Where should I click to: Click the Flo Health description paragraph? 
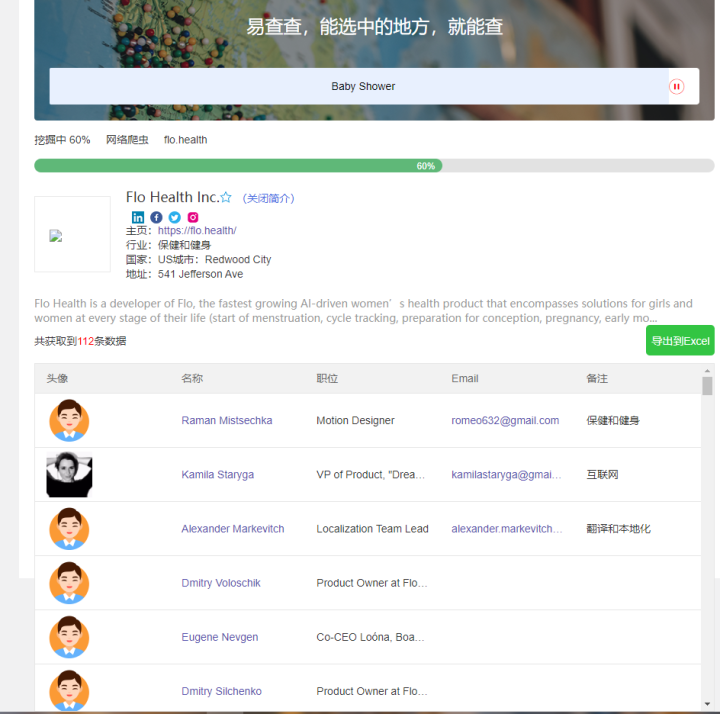tap(364, 311)
